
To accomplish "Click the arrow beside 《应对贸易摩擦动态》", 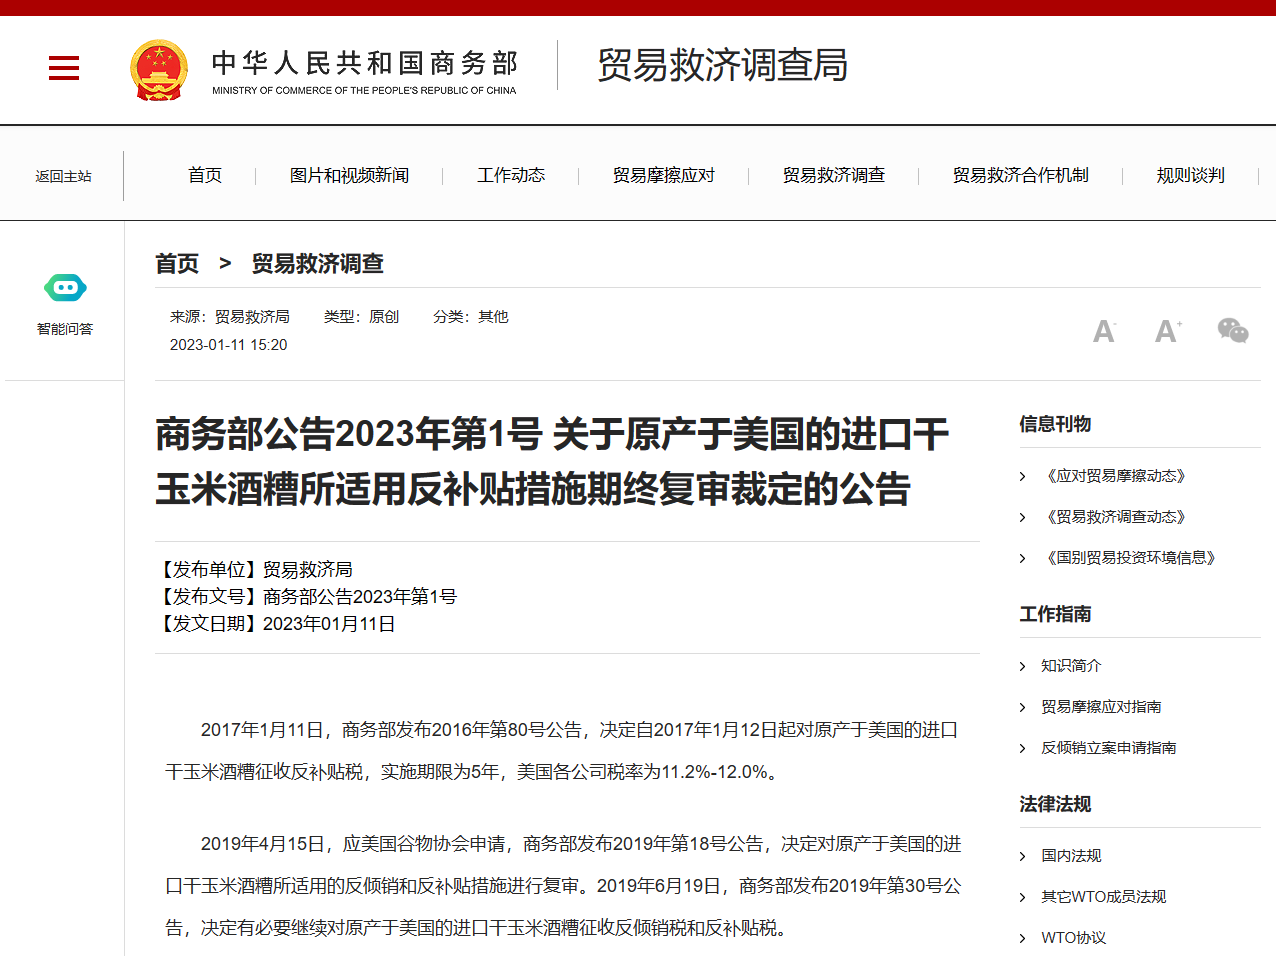I will (1022, 477).
